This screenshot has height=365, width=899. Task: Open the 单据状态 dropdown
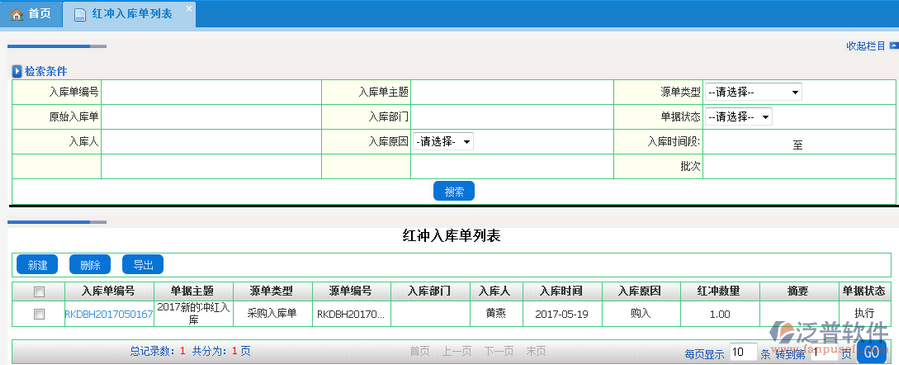[738, 116]
